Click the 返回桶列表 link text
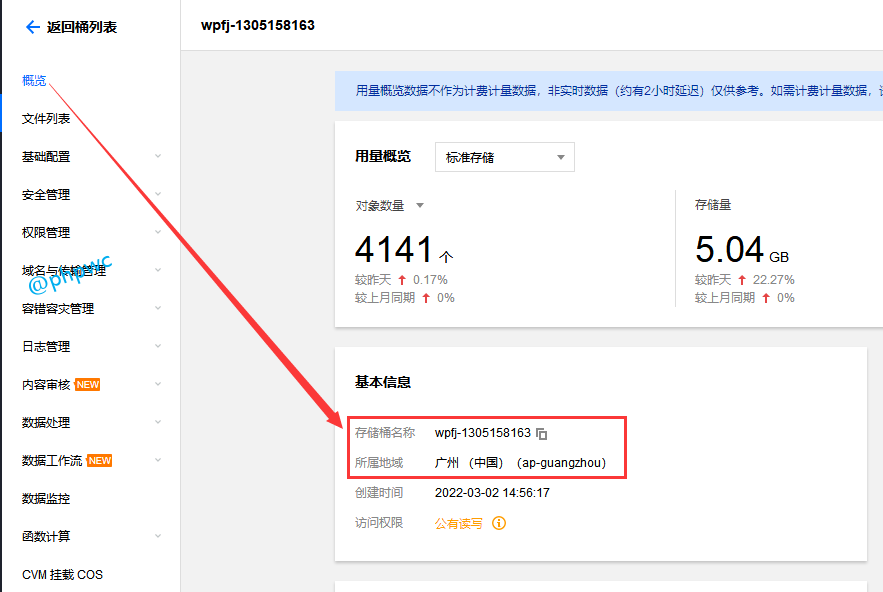 coord(82,27)
